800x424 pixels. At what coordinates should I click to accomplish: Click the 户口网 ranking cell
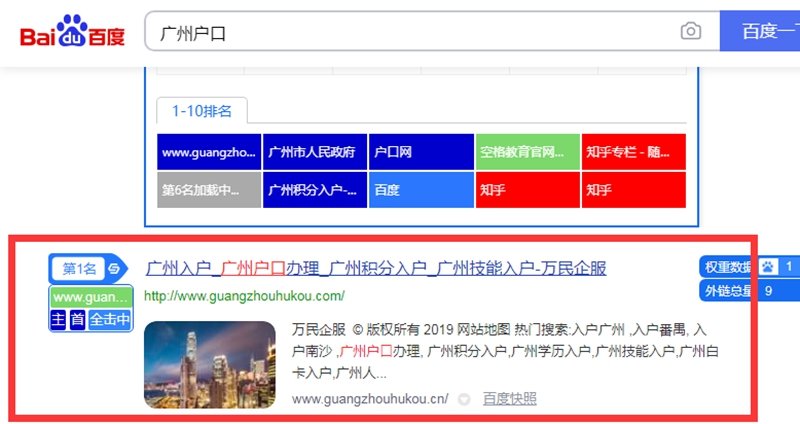pos(421,152)
